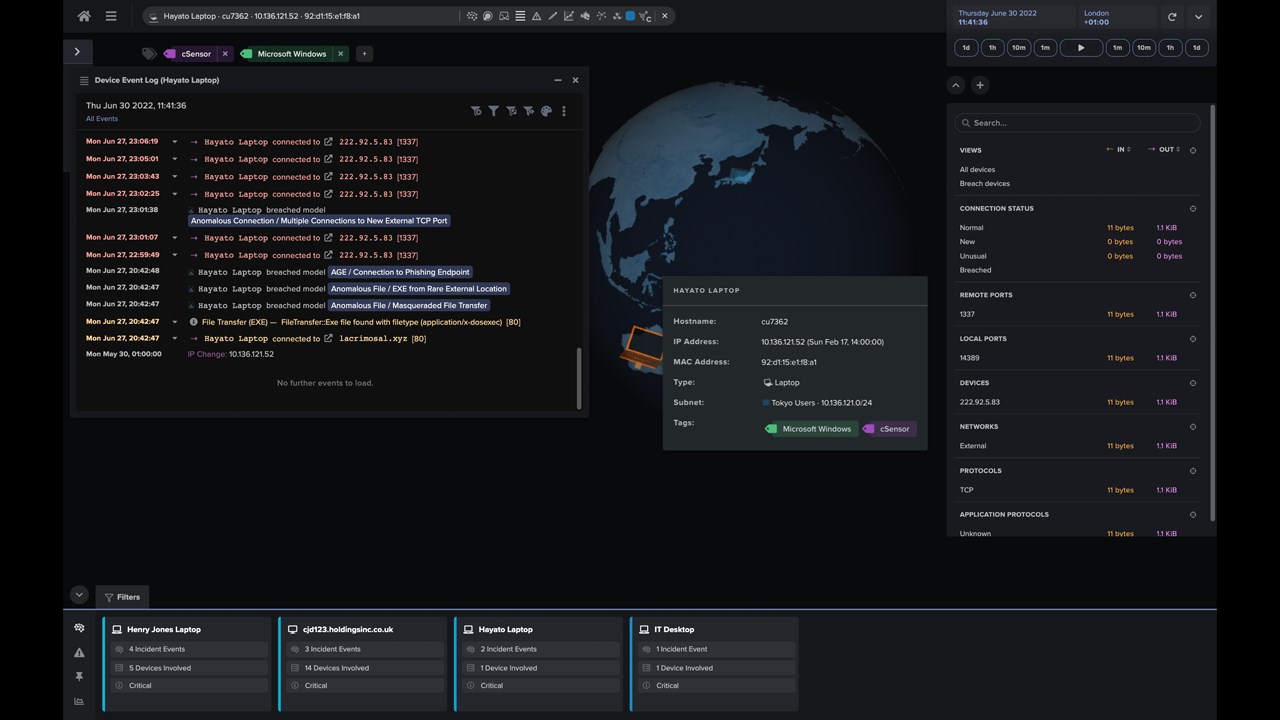Click the pin icon in incident tray sidebar

pyautogui.click(x=79, y=677)
